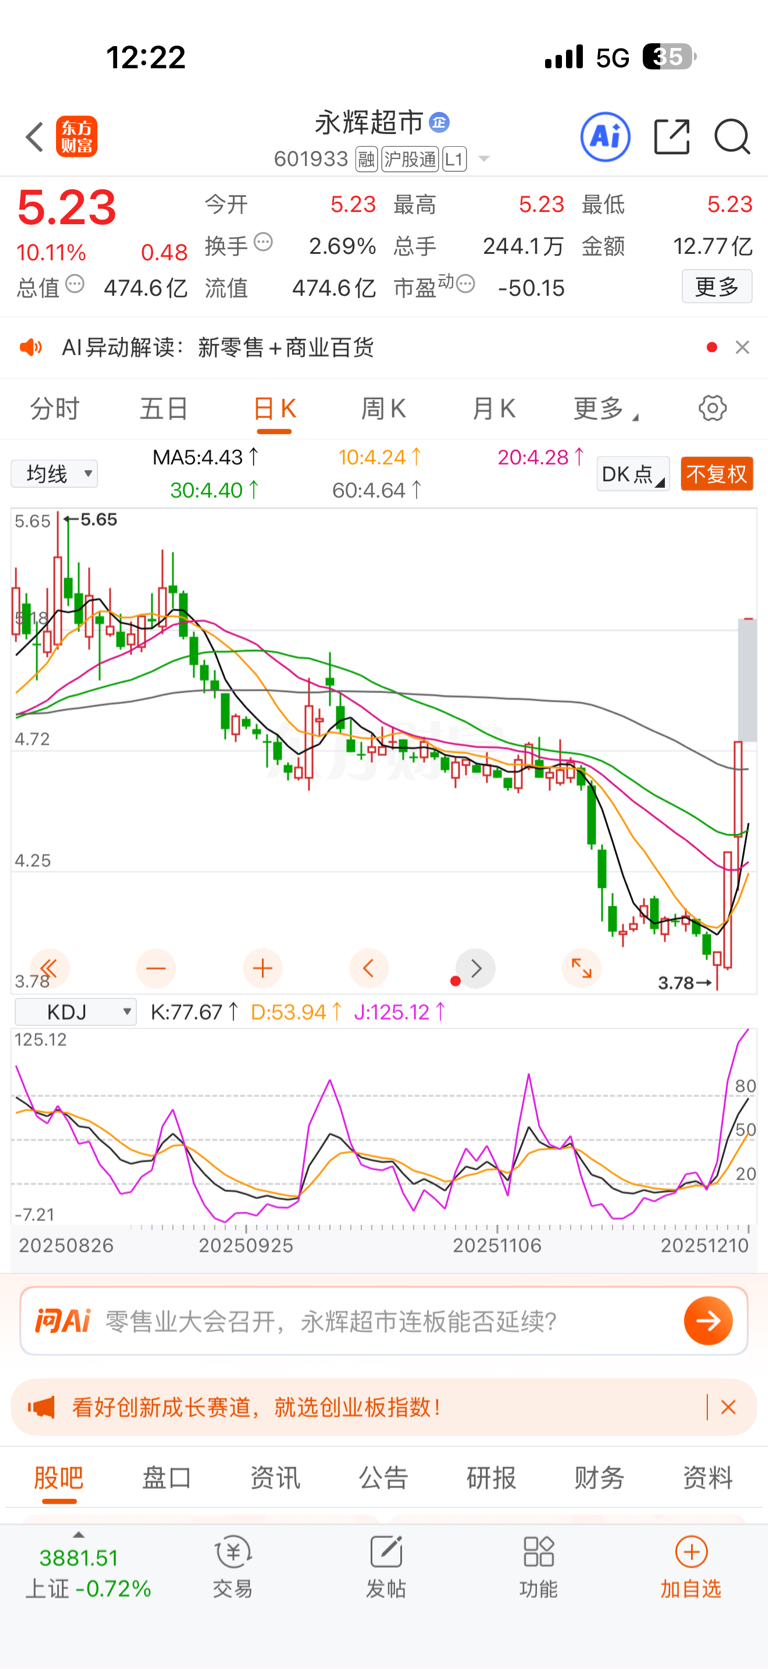The width and height of the screenshot is (768, 1669).
Task: Expand the DK点 dropdown
Action: [x=633, y=474]
